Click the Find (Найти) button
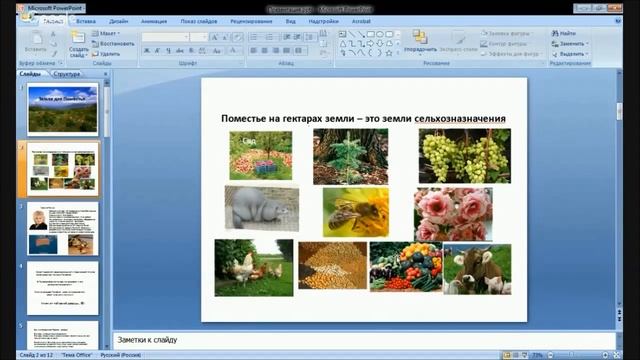640x360 pixels. [x=564, y=33]
